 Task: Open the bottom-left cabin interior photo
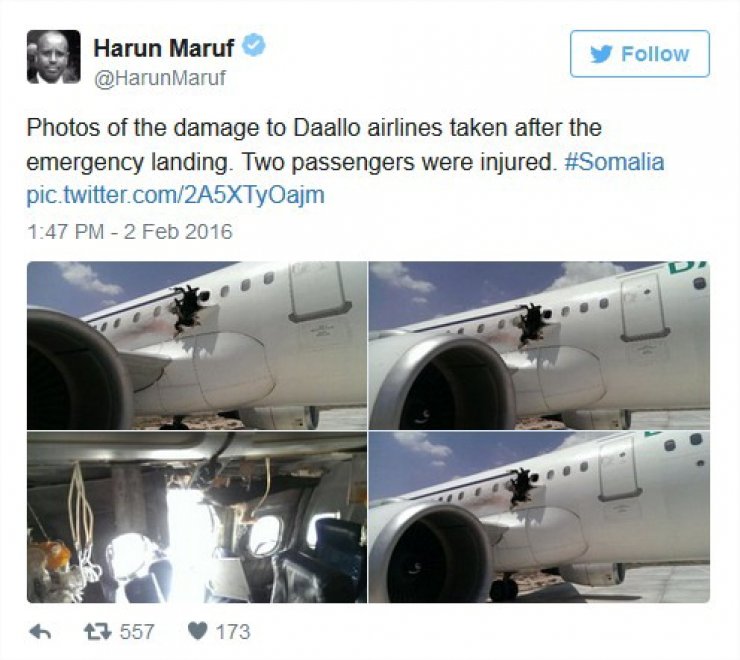click(x=197, y=517)
